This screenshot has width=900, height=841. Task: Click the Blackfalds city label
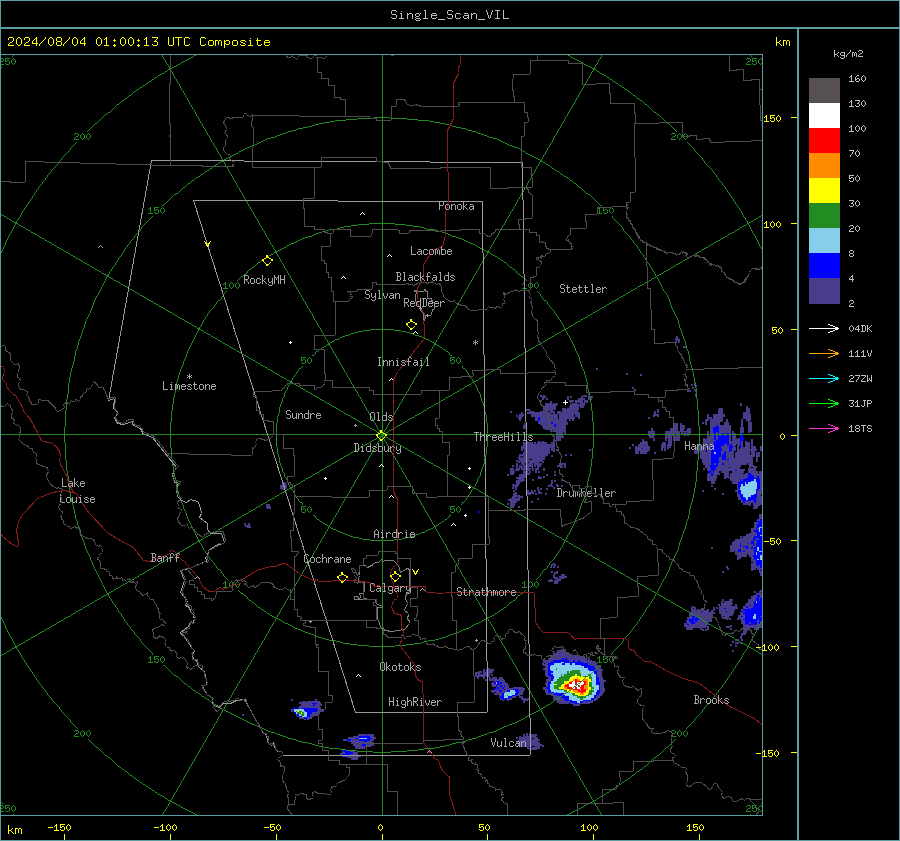coord(425,277)
